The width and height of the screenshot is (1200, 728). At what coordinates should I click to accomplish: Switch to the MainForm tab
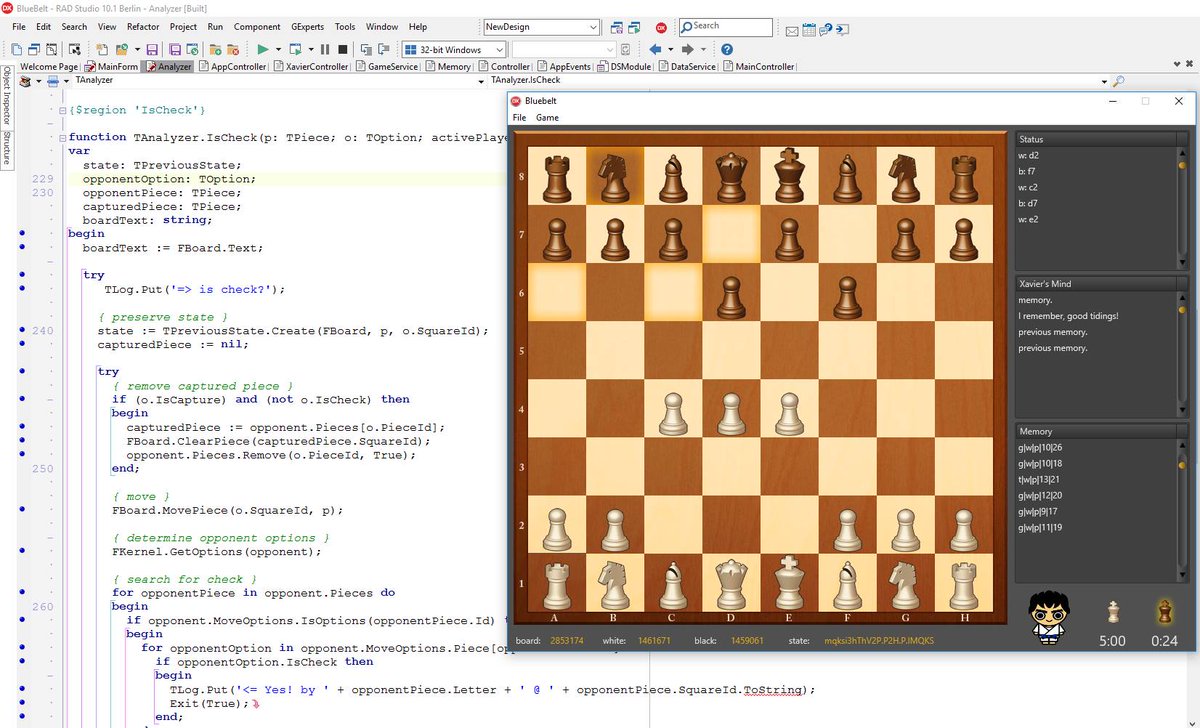point(111,66)
